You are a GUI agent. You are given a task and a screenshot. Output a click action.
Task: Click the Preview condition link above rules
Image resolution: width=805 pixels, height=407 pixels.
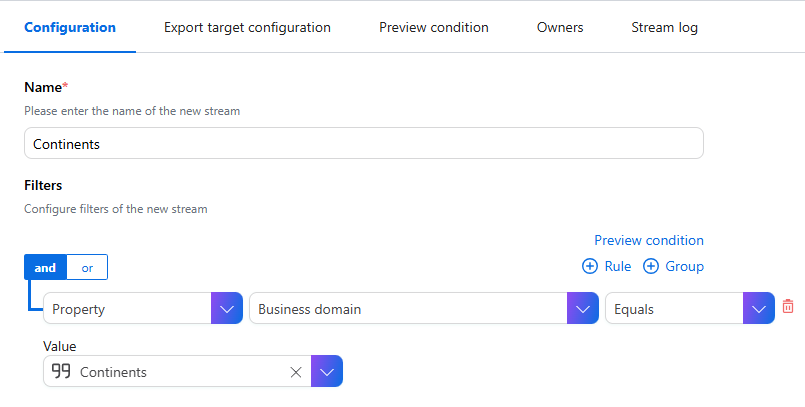(x=649, y=240)
